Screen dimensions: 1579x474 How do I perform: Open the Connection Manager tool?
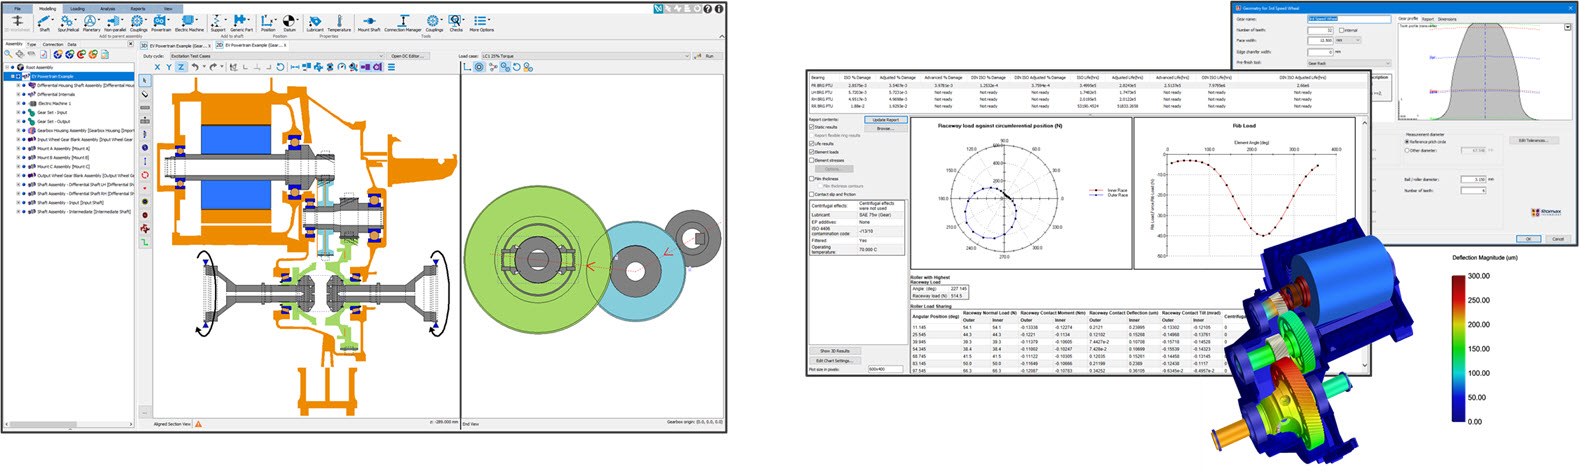coord(403,22)
